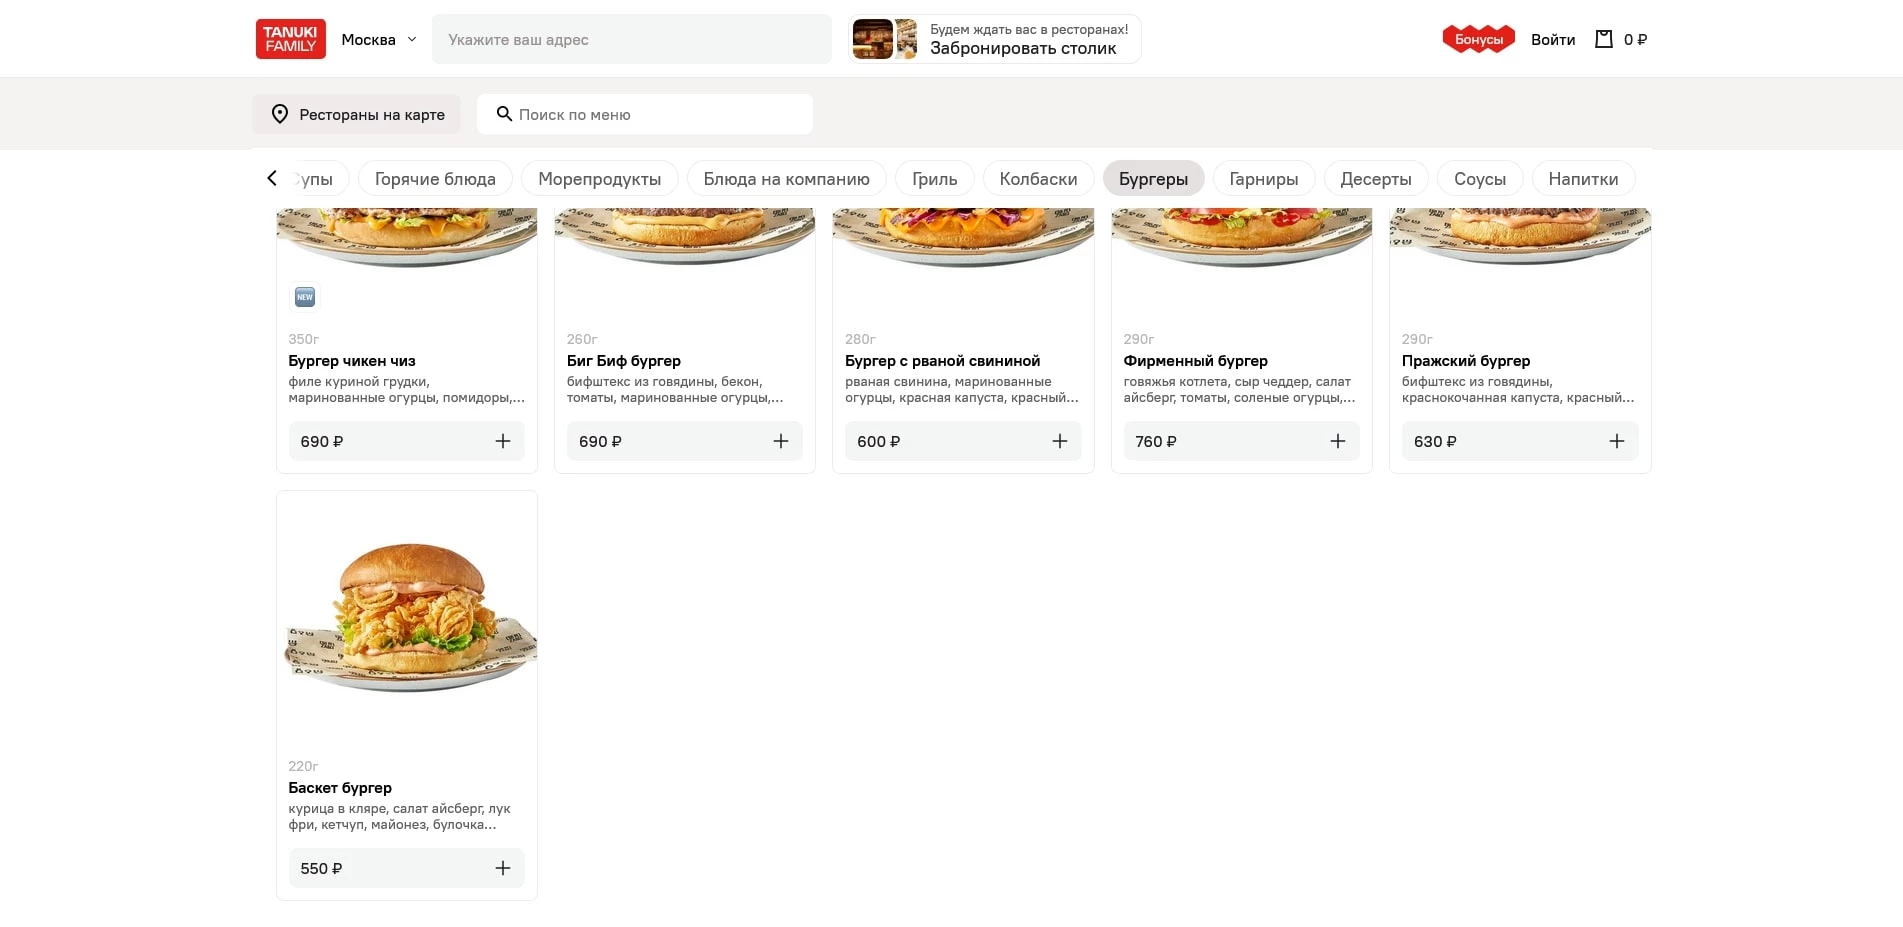Viewport: 1903px width, 927px height.
Task: Select the Гриль category tab
Action: click(x=934, y=179)
